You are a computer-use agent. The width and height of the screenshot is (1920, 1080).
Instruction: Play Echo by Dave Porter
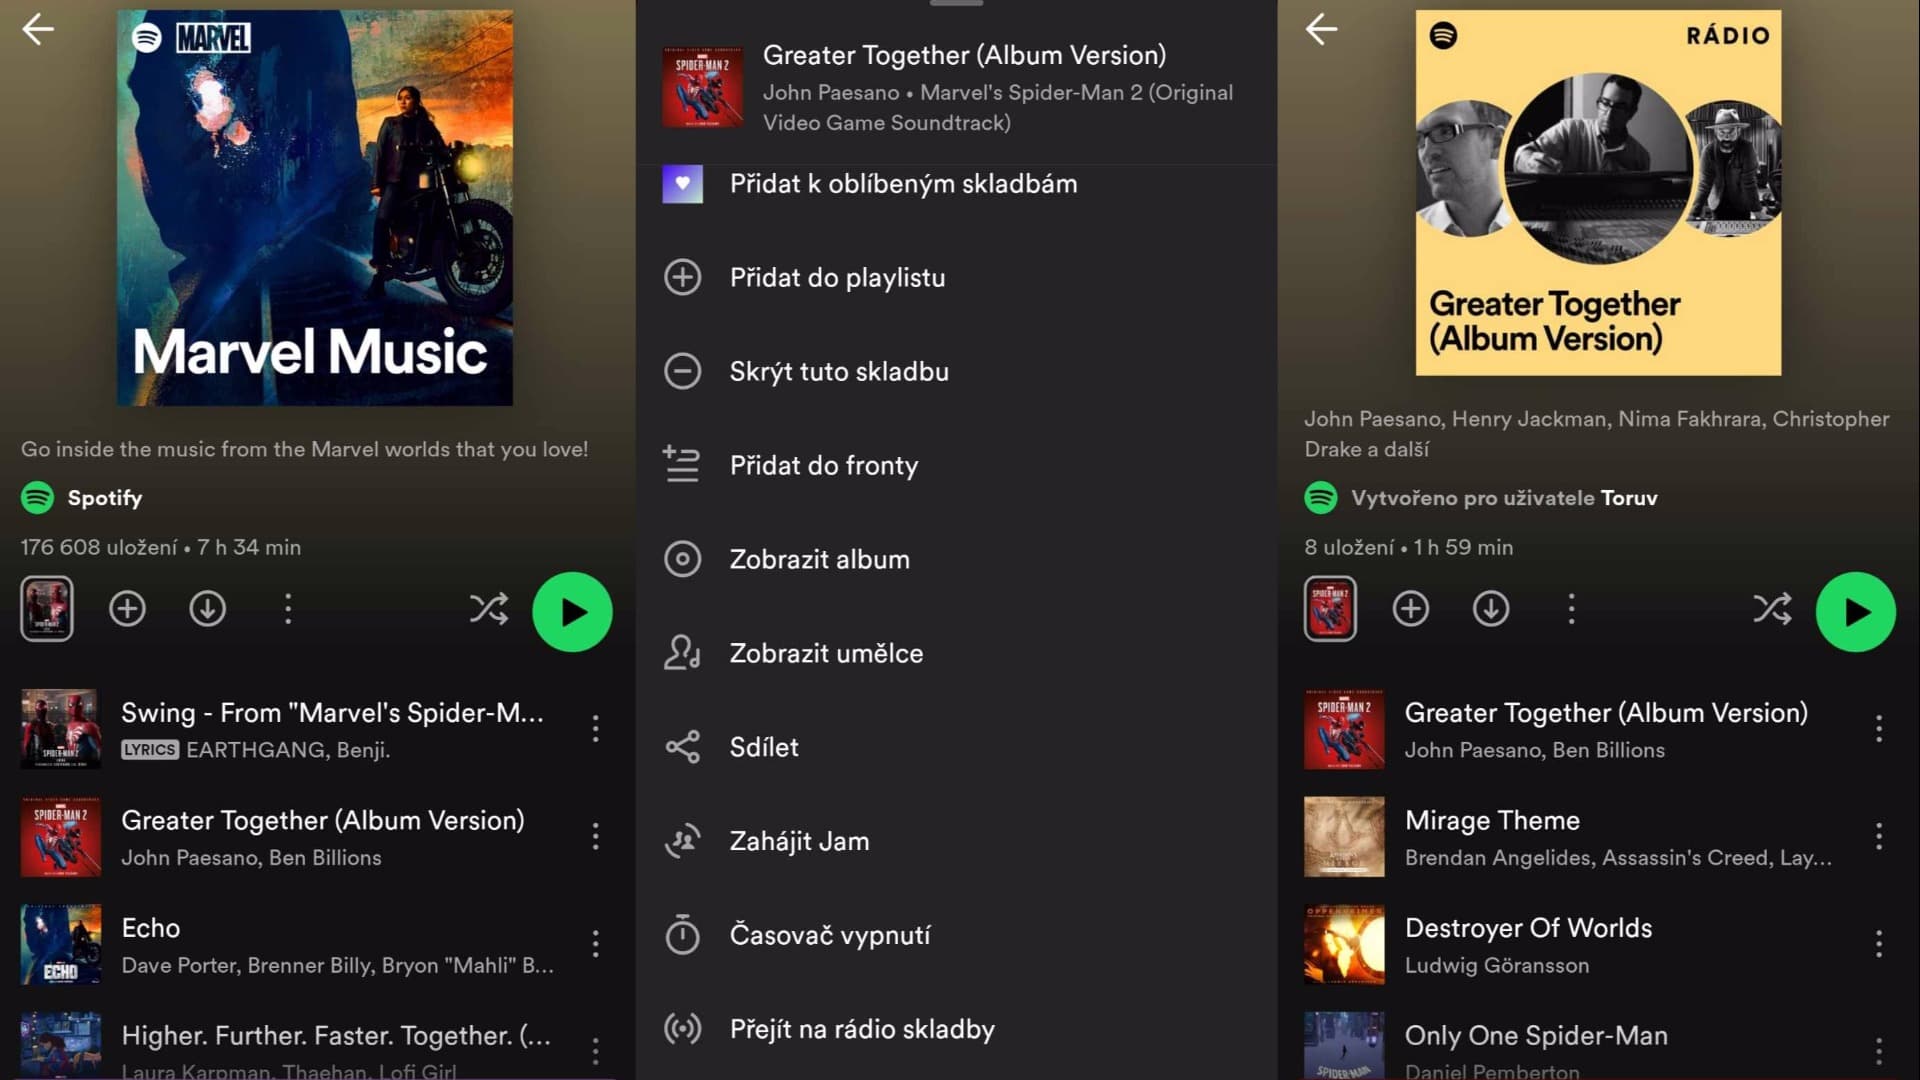[x=315, y=945]
